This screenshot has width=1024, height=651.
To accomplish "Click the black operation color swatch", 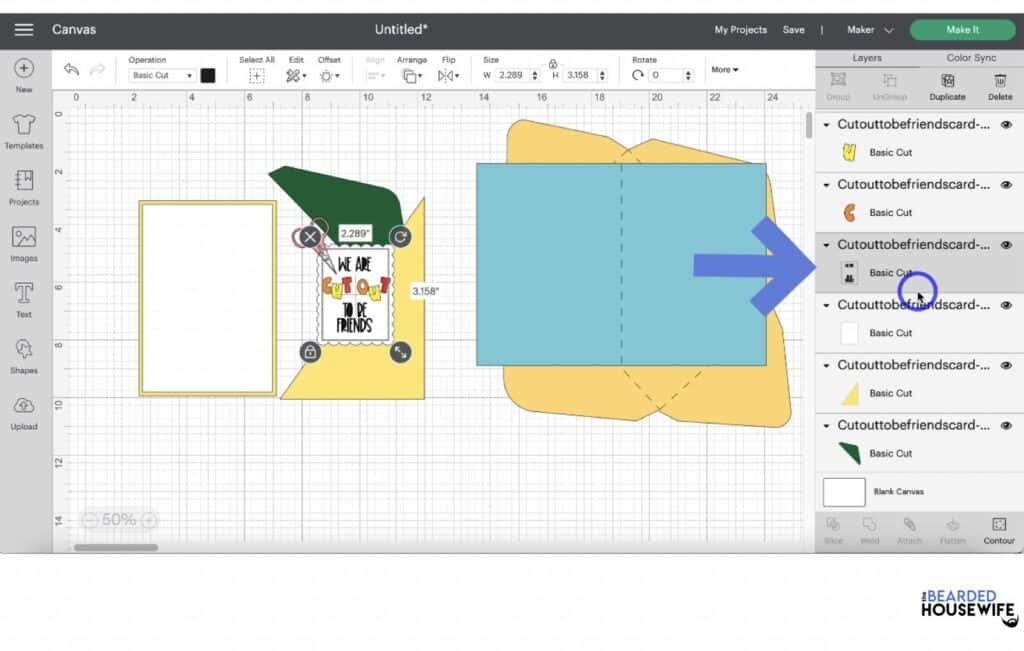I will click(208, 75).
